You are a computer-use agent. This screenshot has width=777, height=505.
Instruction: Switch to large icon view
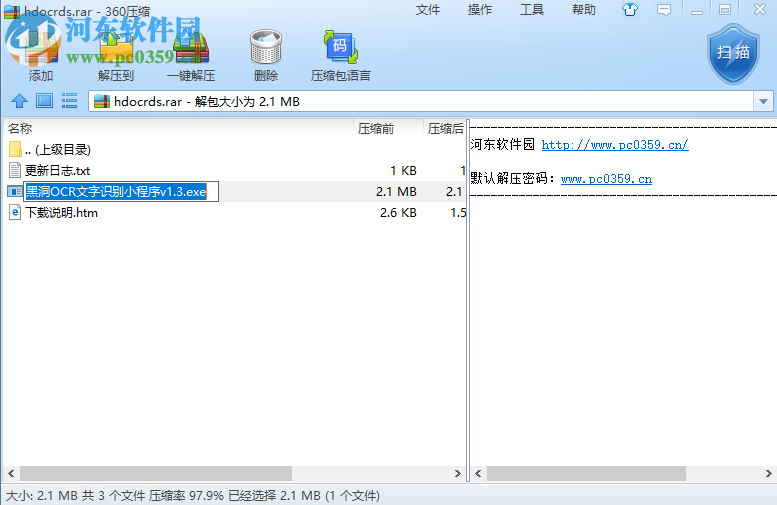(x=45, y=101)
